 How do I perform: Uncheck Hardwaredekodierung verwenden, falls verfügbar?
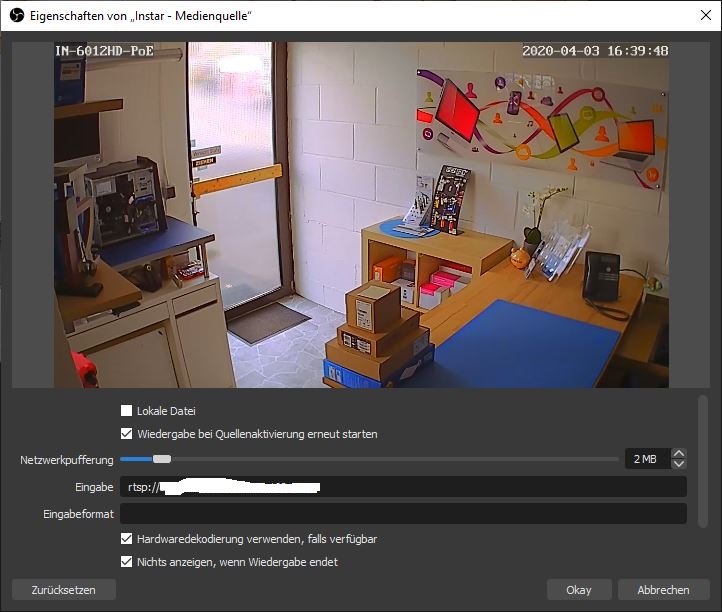click(x=127, y=539)
